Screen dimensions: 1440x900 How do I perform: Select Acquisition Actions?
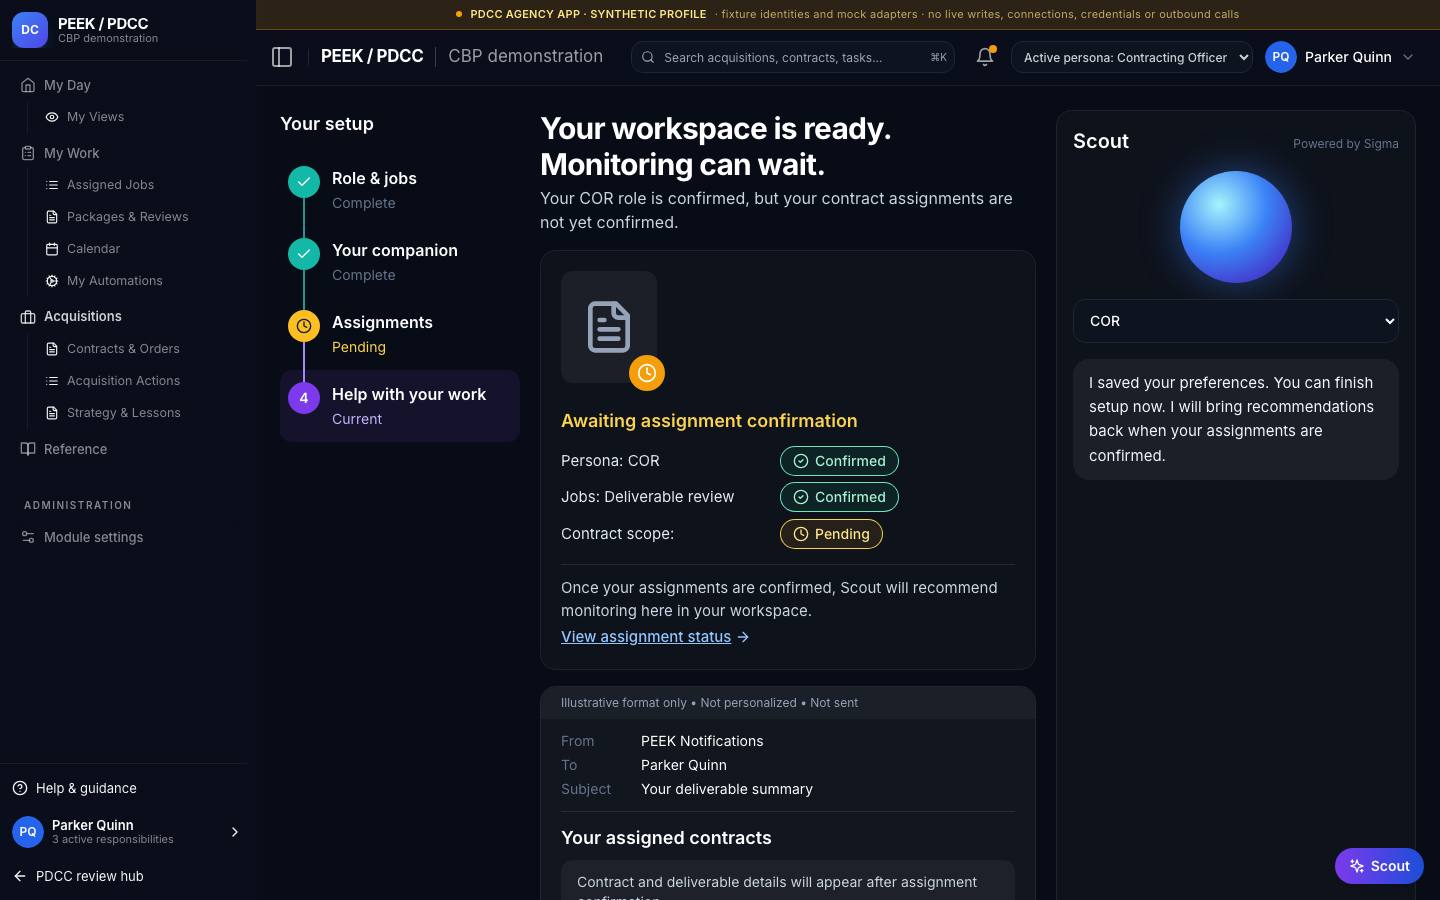click(x=123, y=381)
